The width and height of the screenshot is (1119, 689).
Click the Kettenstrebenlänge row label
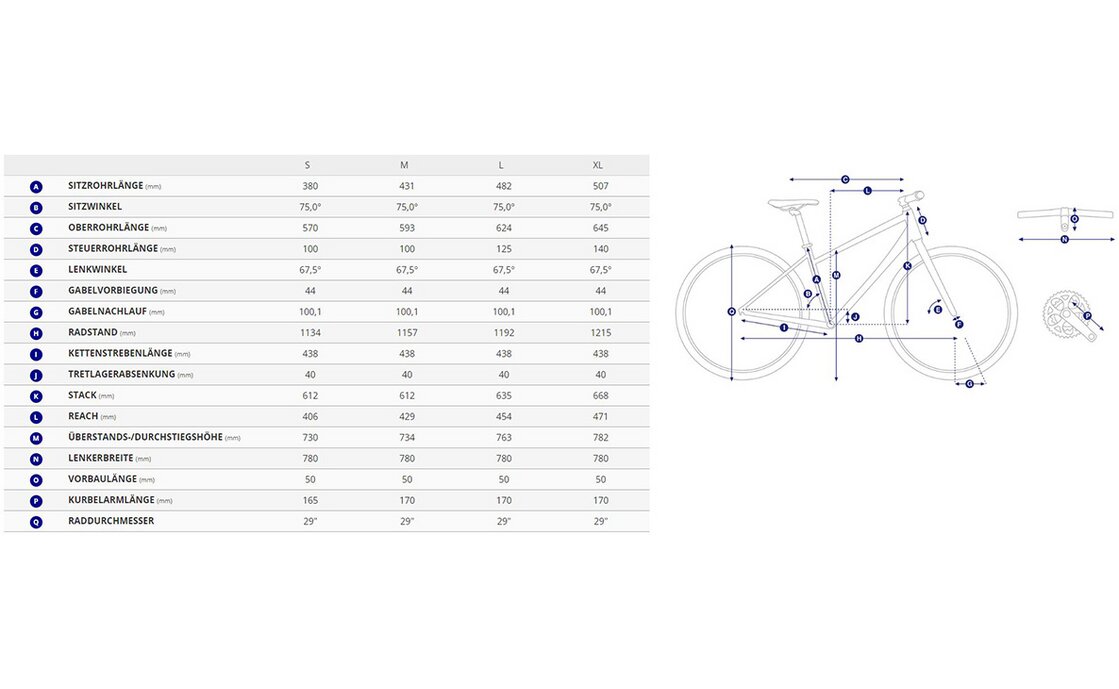pyautogui.click(x=120, y=354)
